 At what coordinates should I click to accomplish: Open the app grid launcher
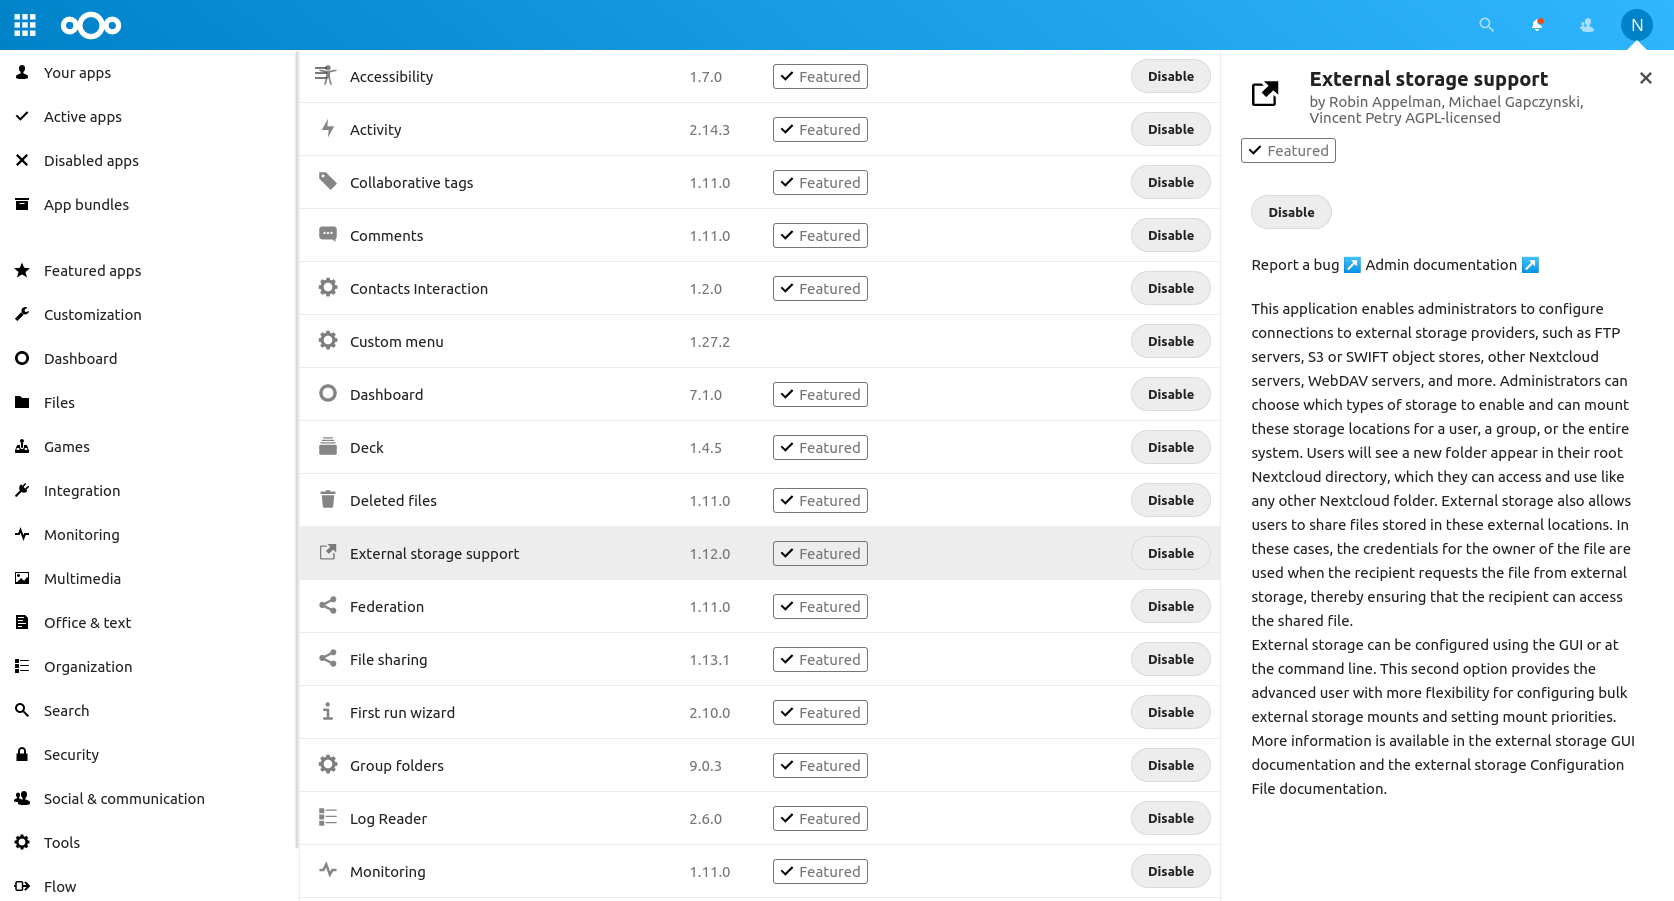tap(24, 25)
